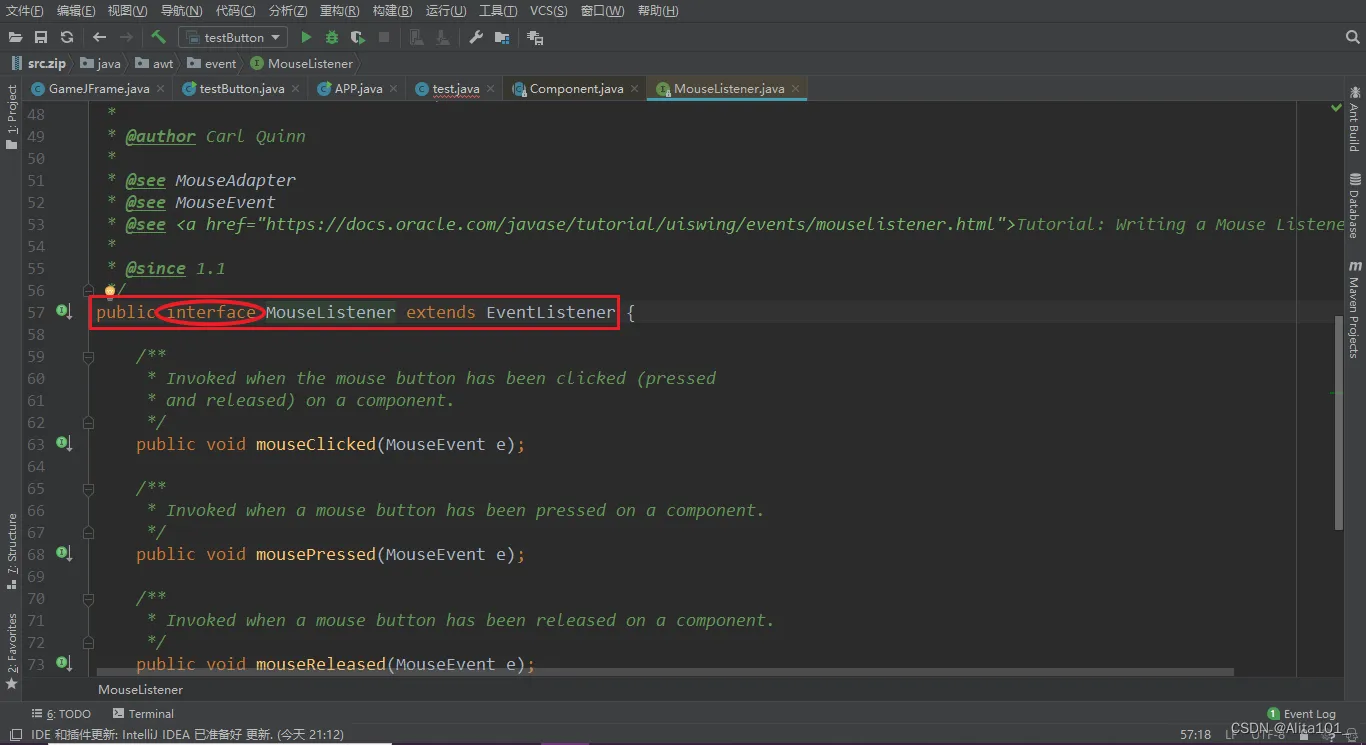Open the TODO tool window
The width and height of the screenshot is (1366, 745).
pos(61,714)
